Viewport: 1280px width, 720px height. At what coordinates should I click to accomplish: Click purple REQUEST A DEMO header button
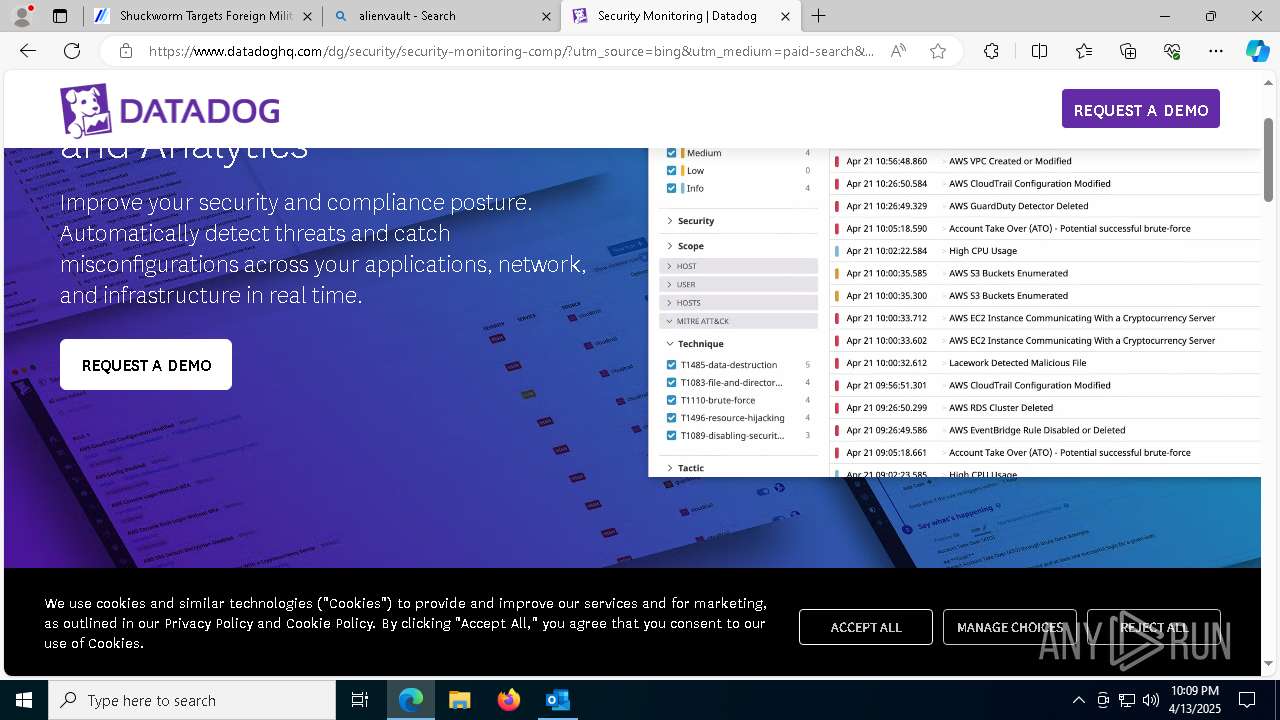click(1141, 109)
